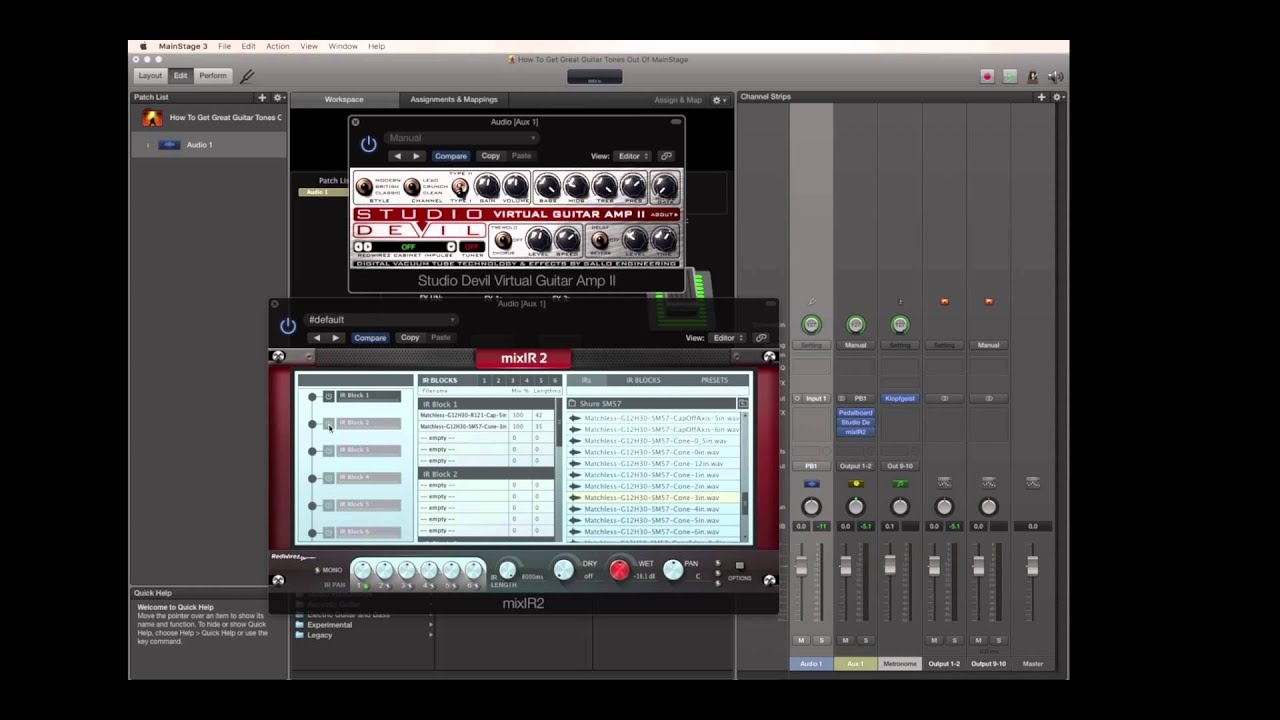Click the Studio Devil BASS knob

coord(548,185)
